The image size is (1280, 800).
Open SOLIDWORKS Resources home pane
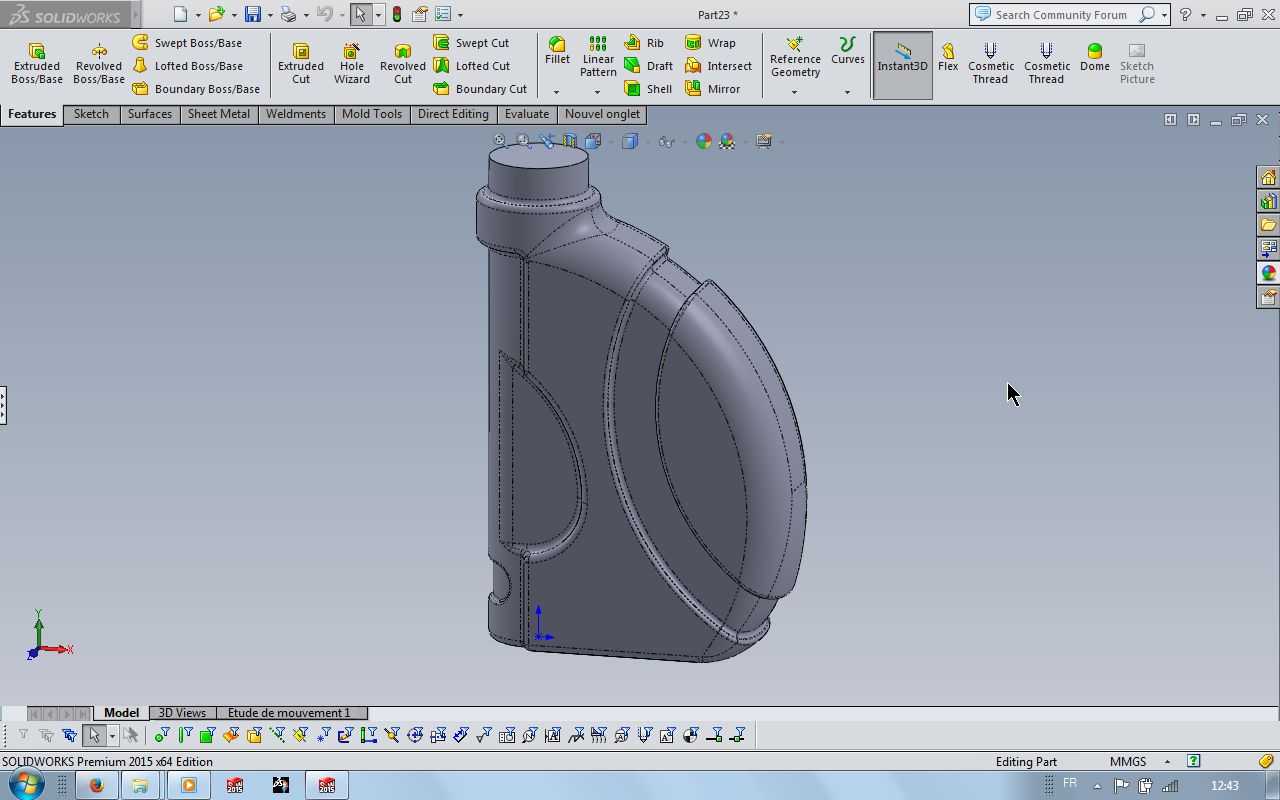click(1268, 177)
